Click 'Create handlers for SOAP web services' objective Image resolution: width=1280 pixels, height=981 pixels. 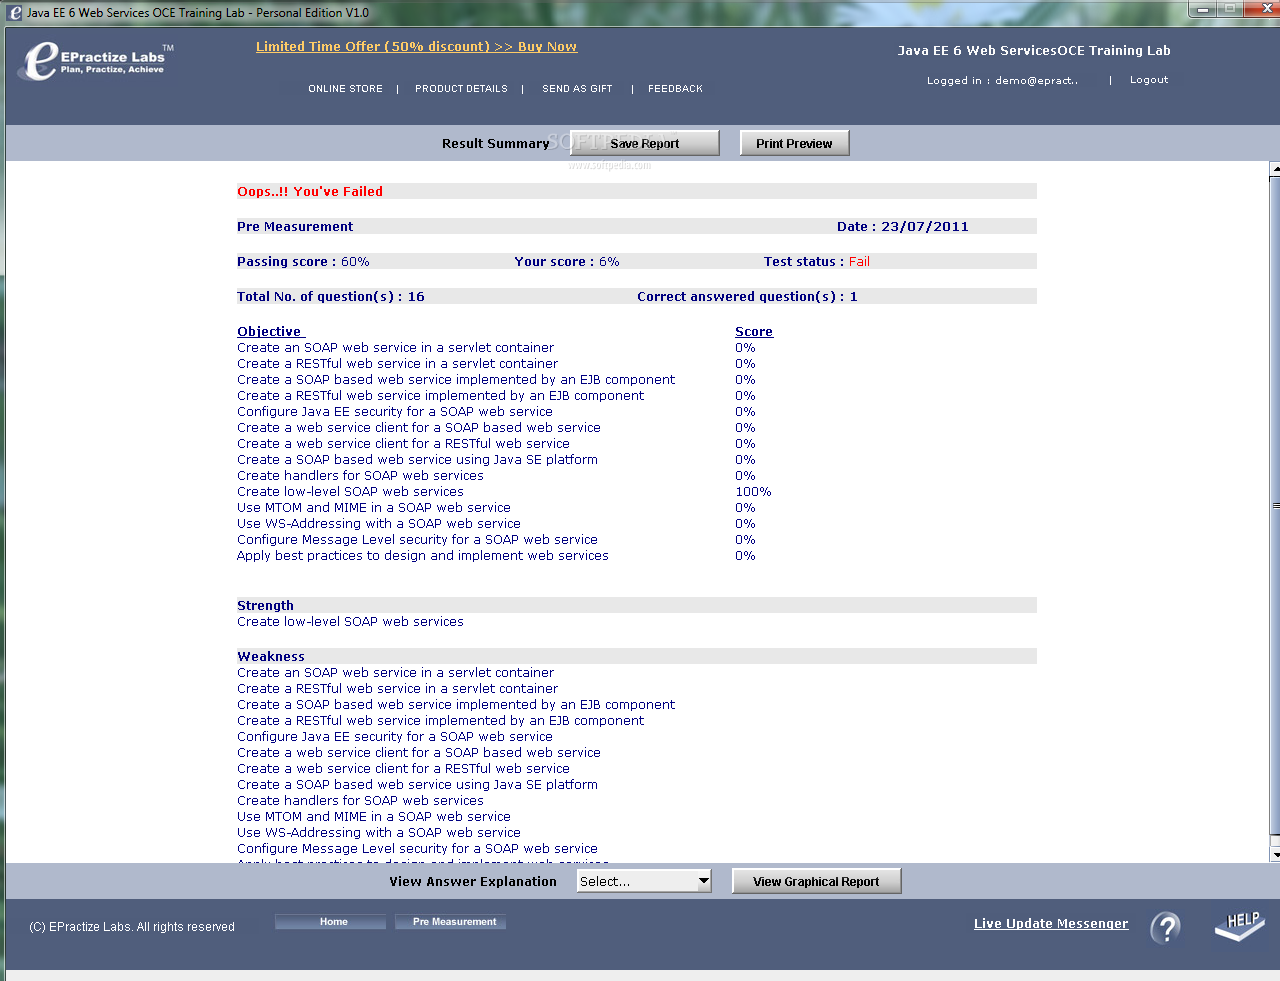tap(360, 476)
